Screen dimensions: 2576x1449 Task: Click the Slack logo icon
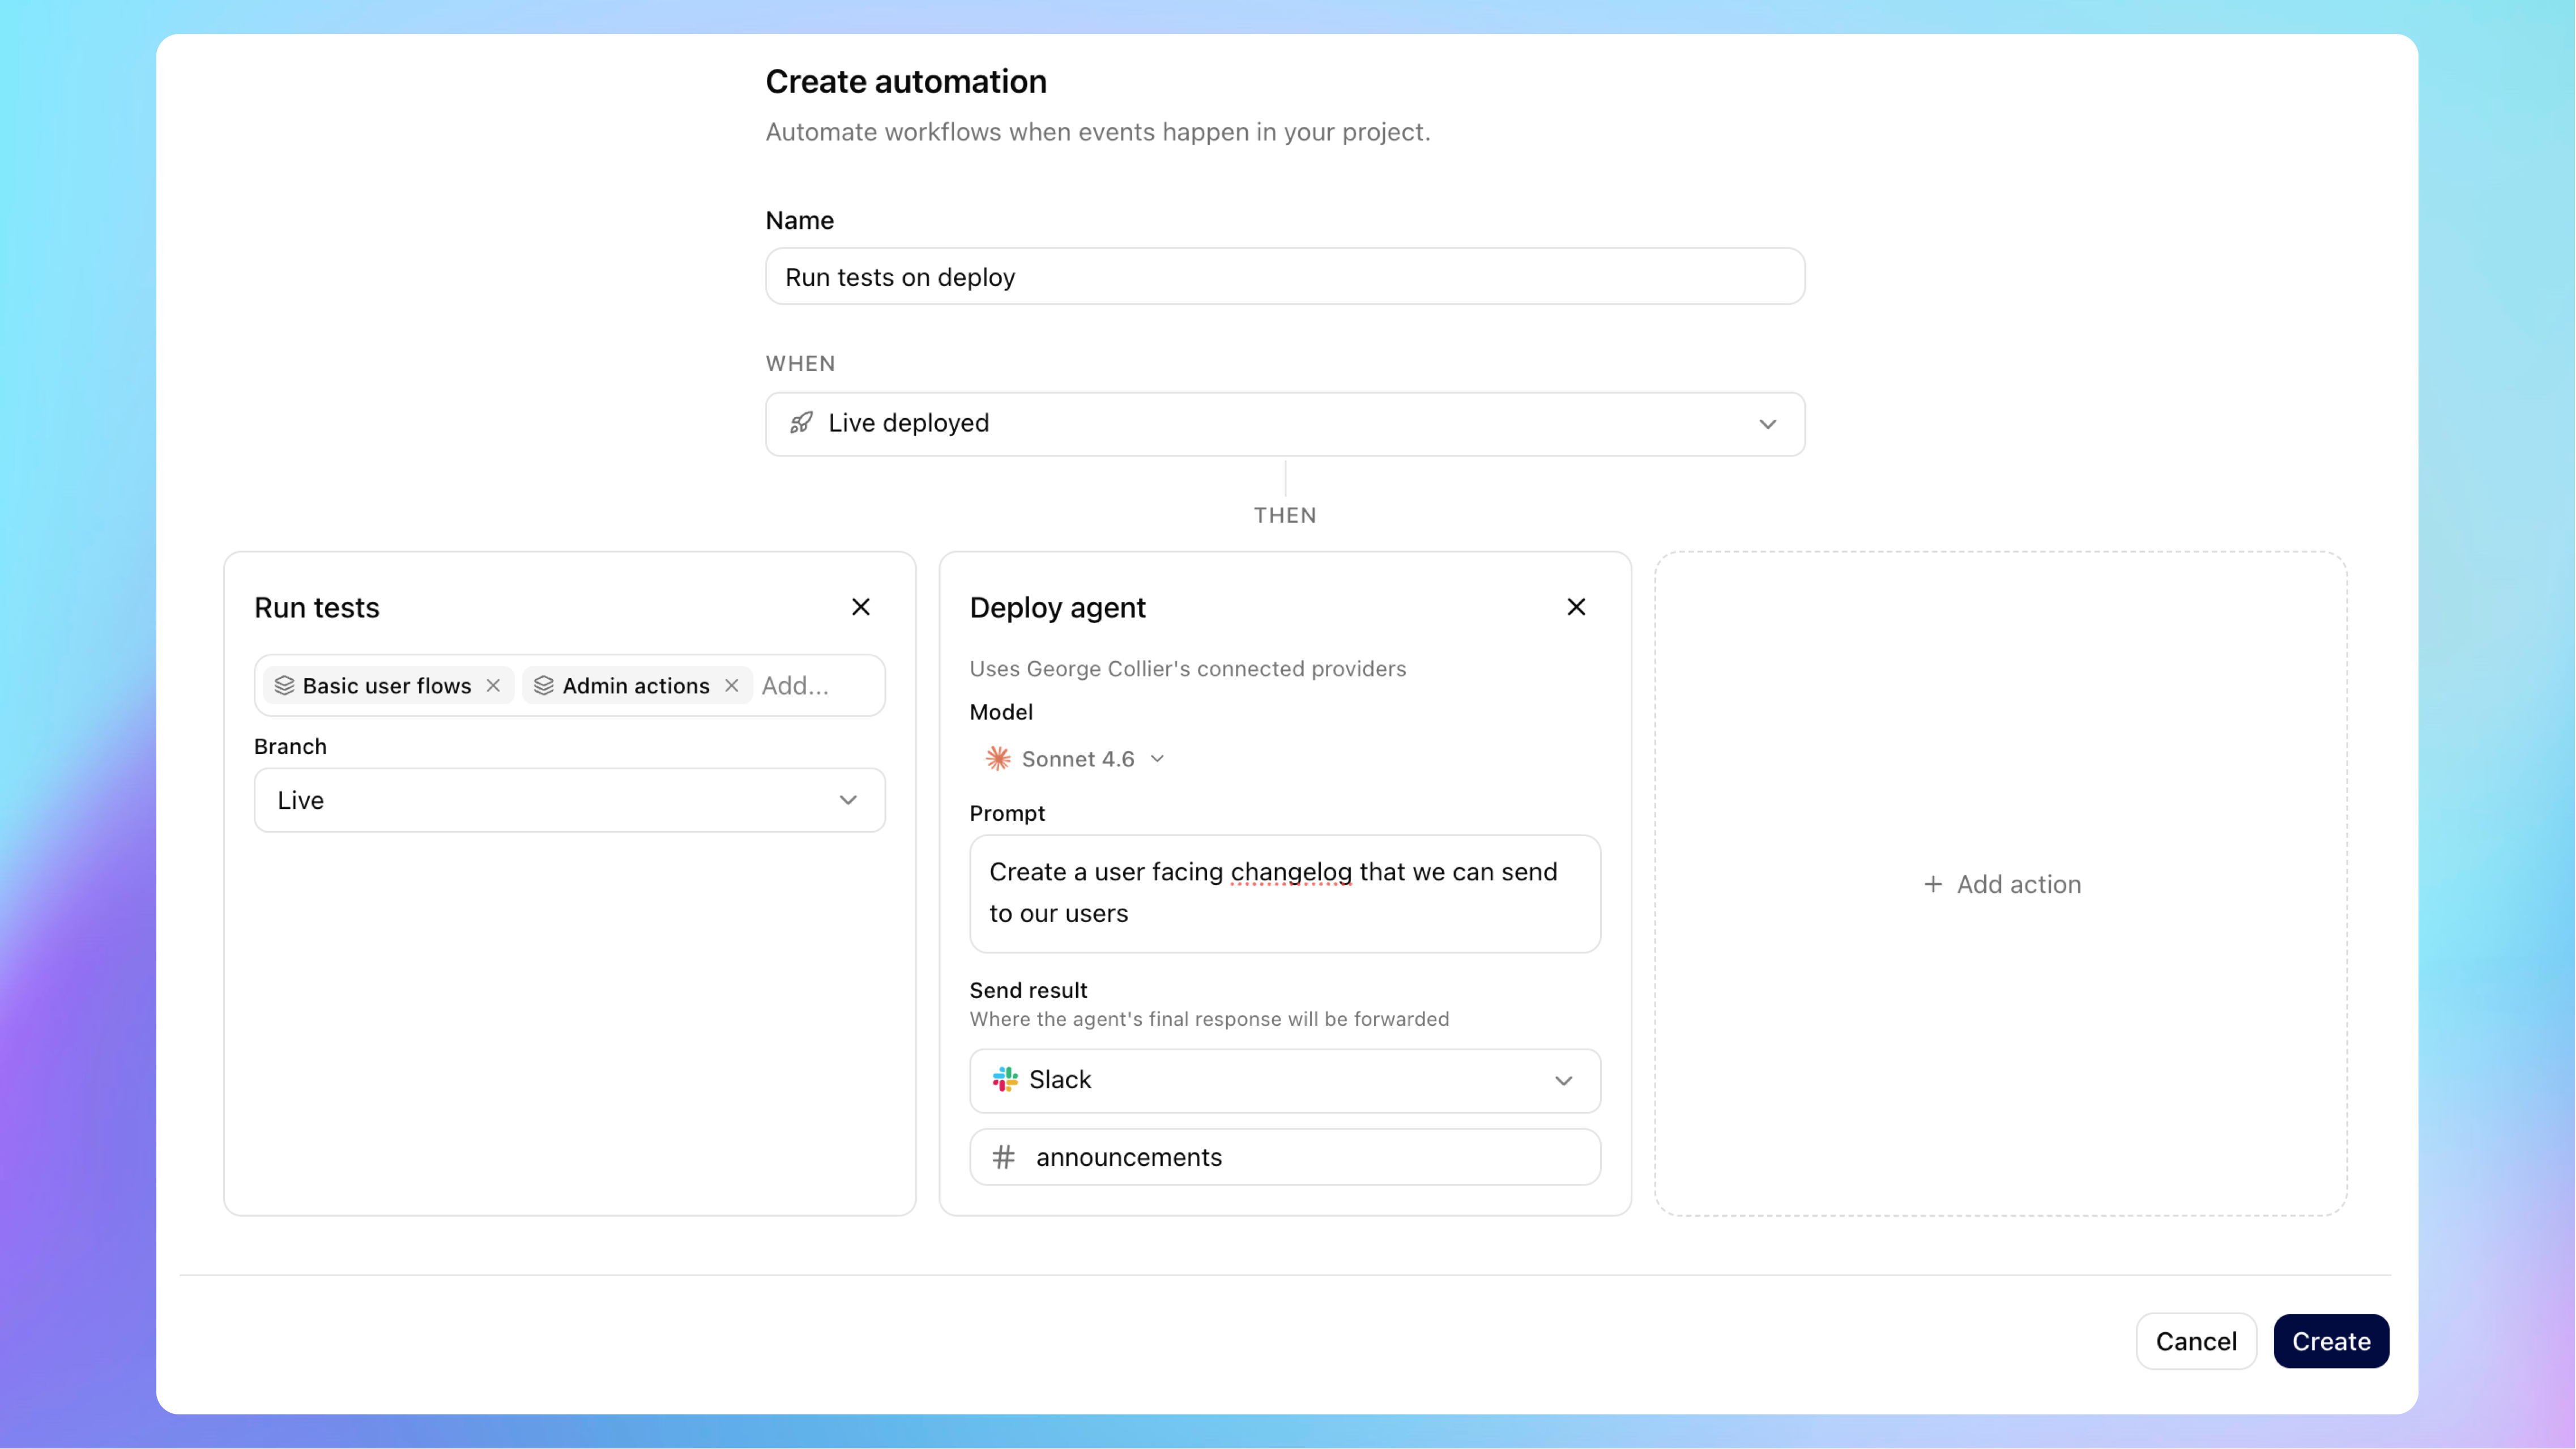point(1005,1079)
